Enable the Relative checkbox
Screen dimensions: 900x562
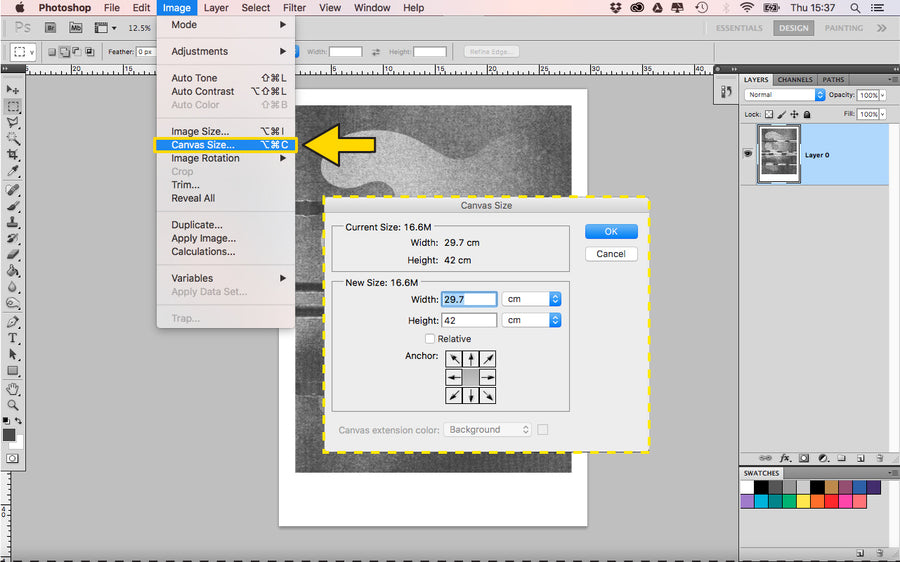pos(430,339)
